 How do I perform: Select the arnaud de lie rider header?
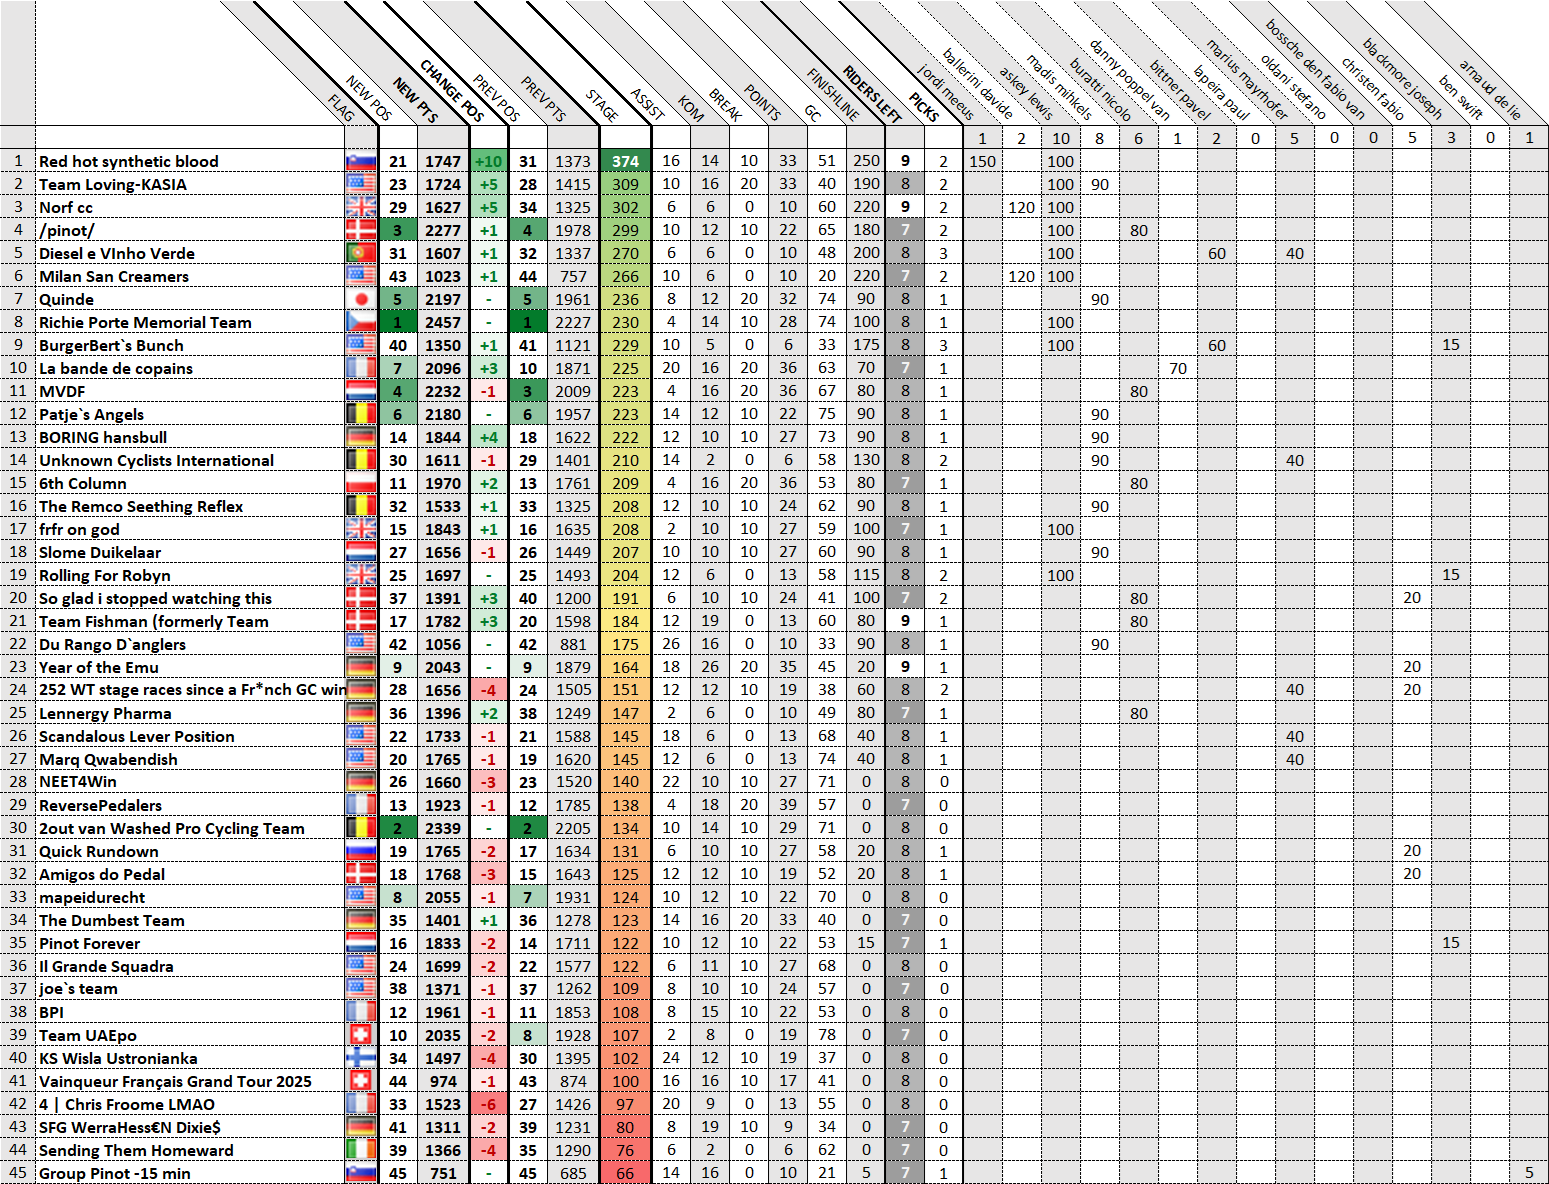1489,90
